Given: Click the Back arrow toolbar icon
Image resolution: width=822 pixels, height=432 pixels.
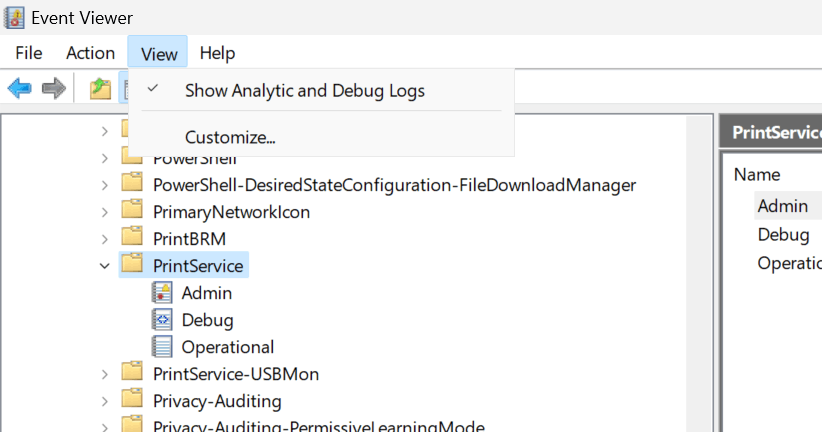Looking at the screenshot, I should [x=19, y=88].
